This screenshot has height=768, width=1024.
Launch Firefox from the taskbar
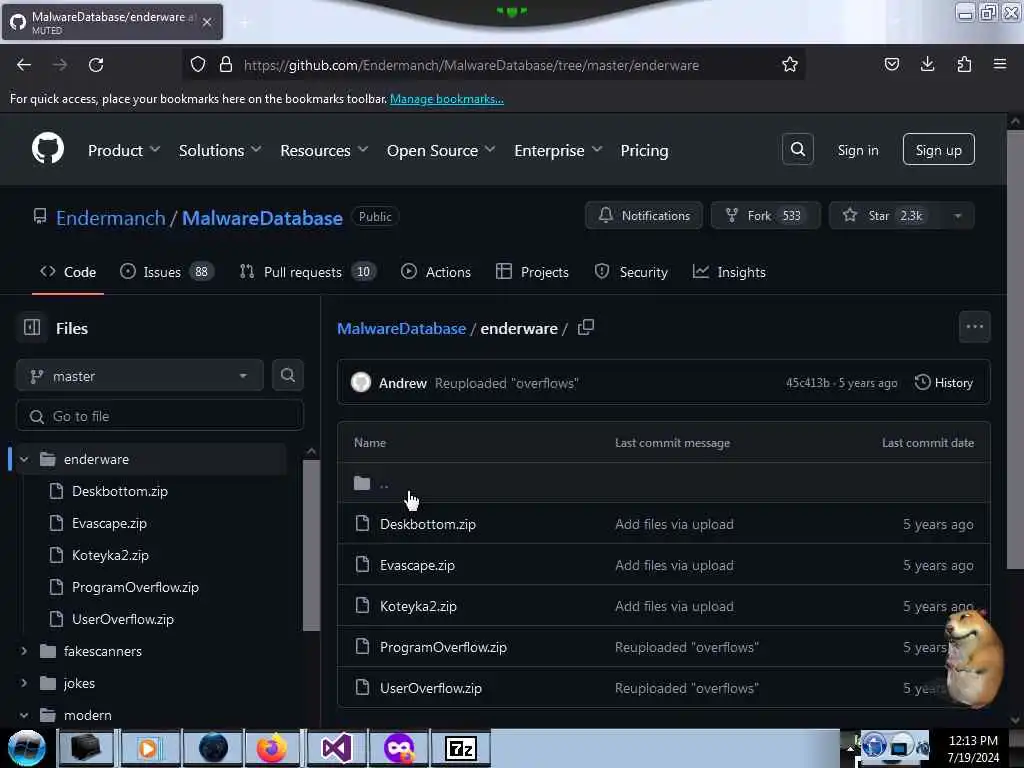272,748
